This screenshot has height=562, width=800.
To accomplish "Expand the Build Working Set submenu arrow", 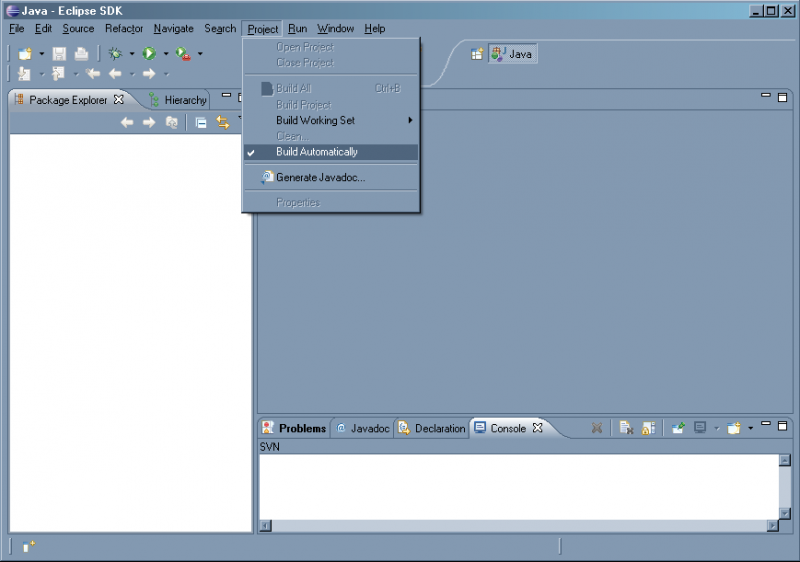I will (410, 120).
